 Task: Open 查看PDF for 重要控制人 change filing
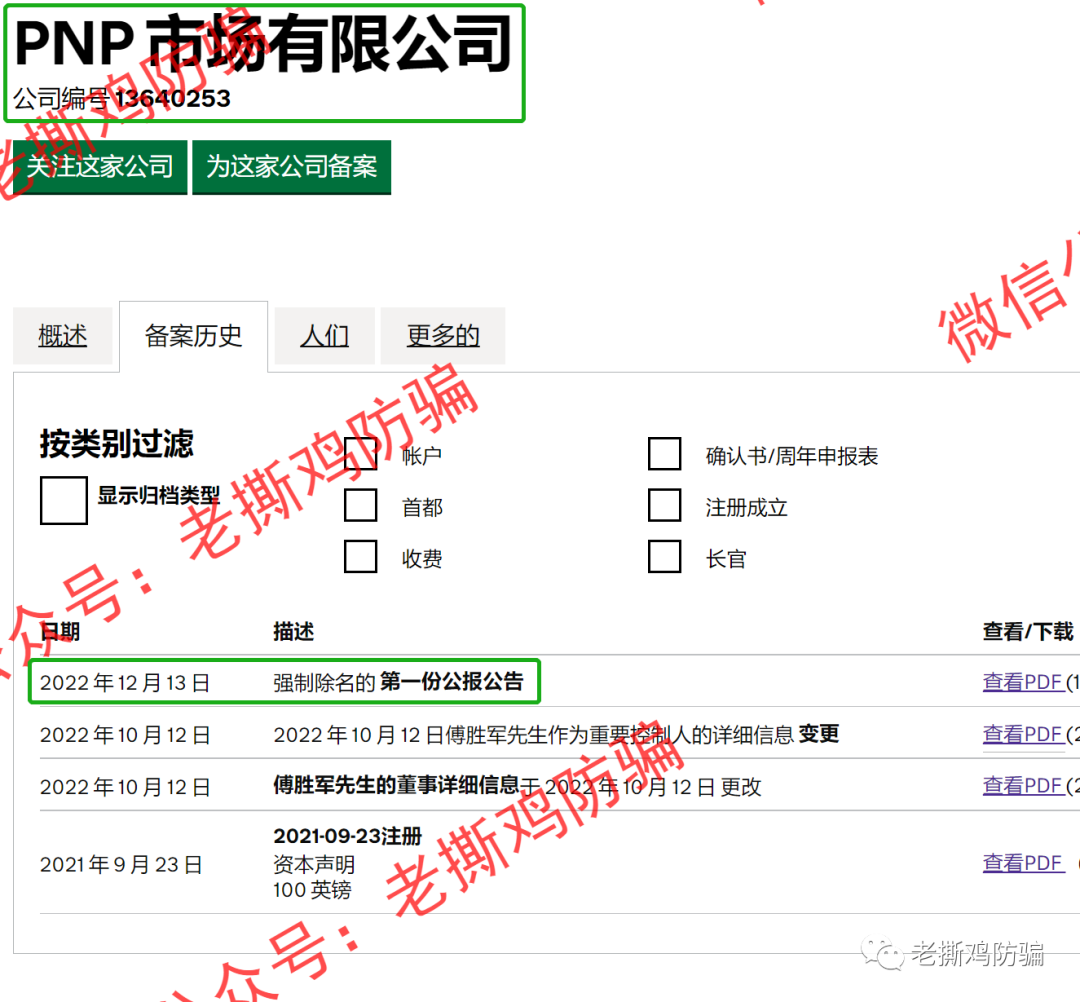tap(1024, 734)
